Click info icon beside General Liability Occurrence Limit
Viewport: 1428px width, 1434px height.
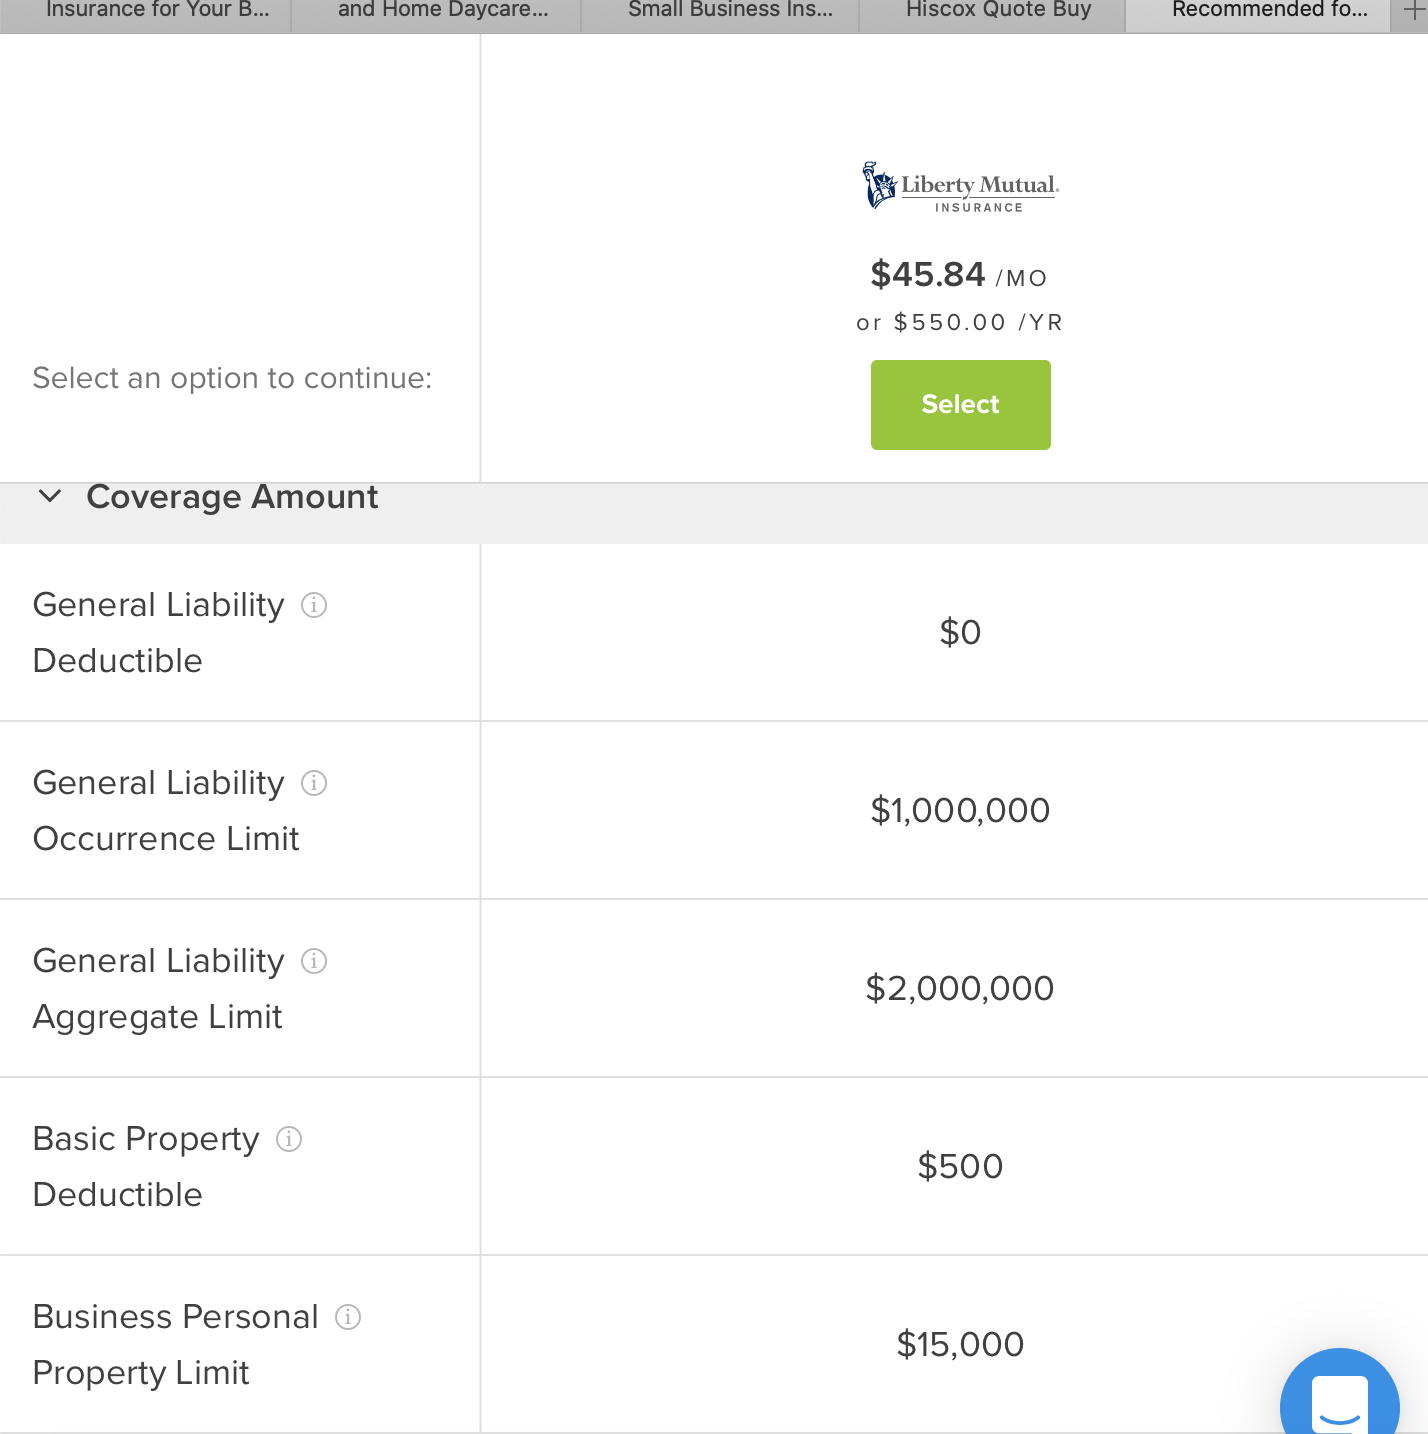tap(314, 783)
